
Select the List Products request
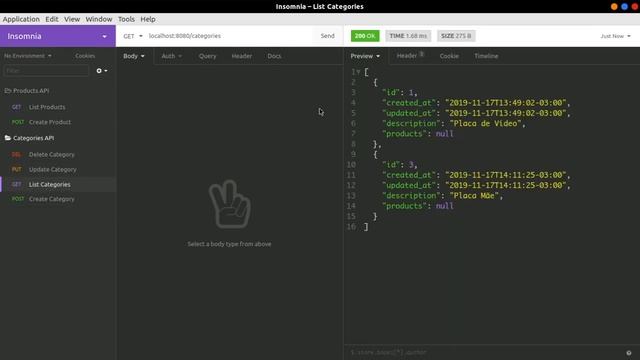[58, 107]
